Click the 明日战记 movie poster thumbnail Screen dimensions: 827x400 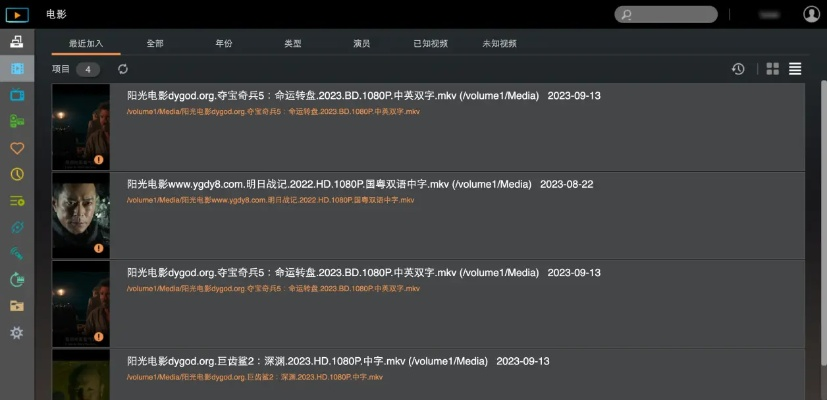coord(81,215)
